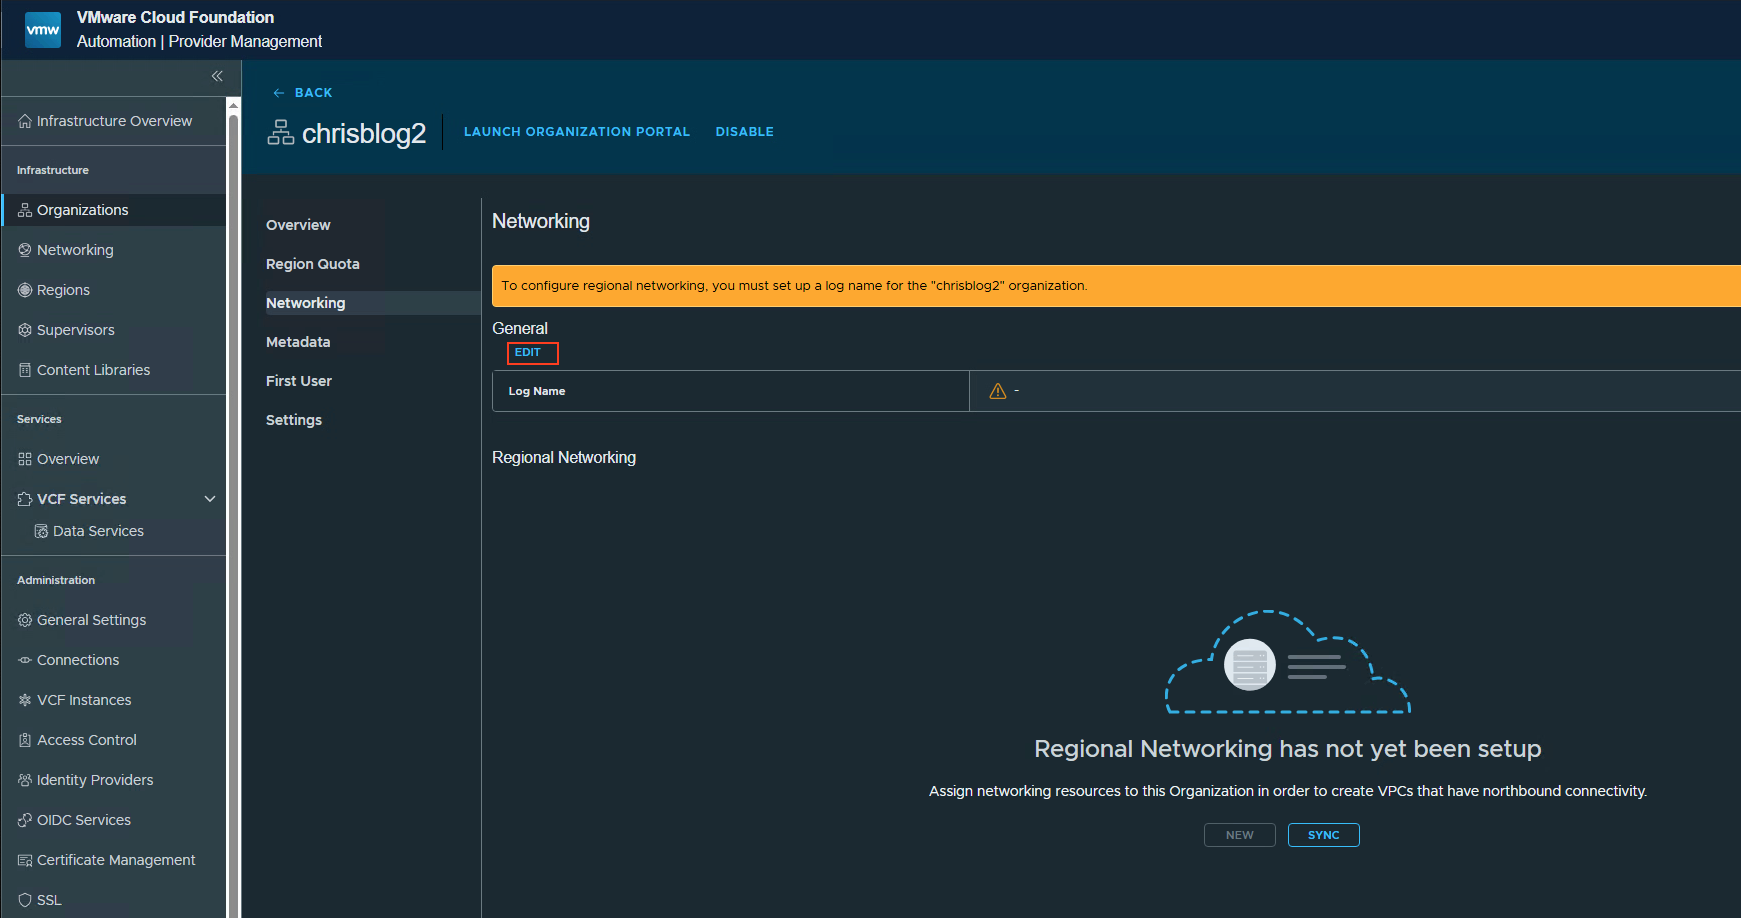Click the VCF Instances icon
Screen dimensions: 1741x918
(x=25, y=700)
